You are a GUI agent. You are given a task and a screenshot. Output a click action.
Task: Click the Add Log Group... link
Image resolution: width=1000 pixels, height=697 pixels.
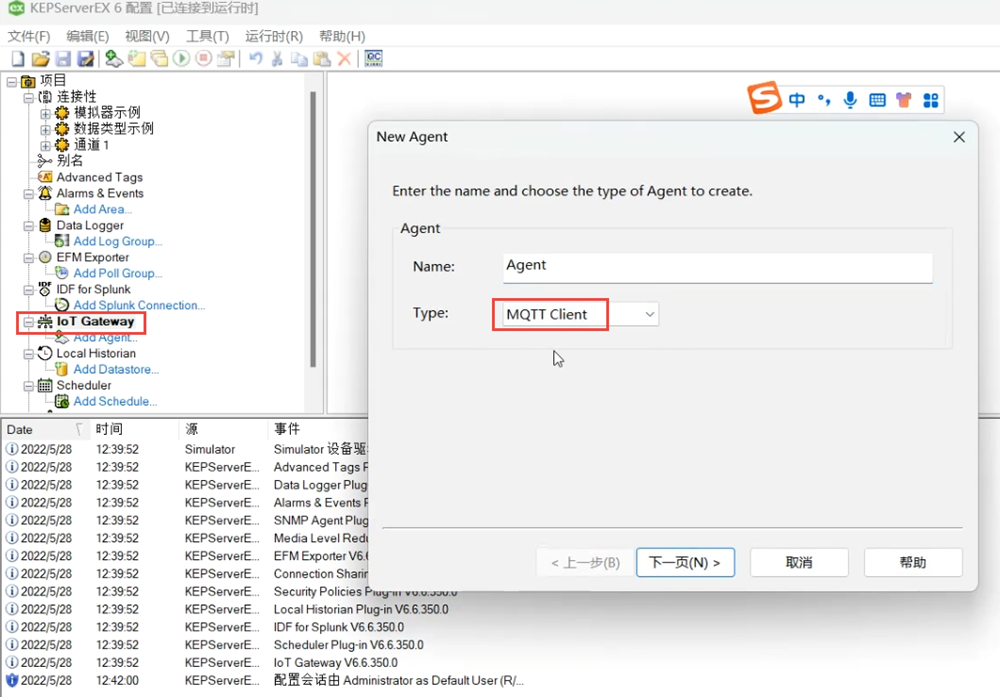pos(118,241)
